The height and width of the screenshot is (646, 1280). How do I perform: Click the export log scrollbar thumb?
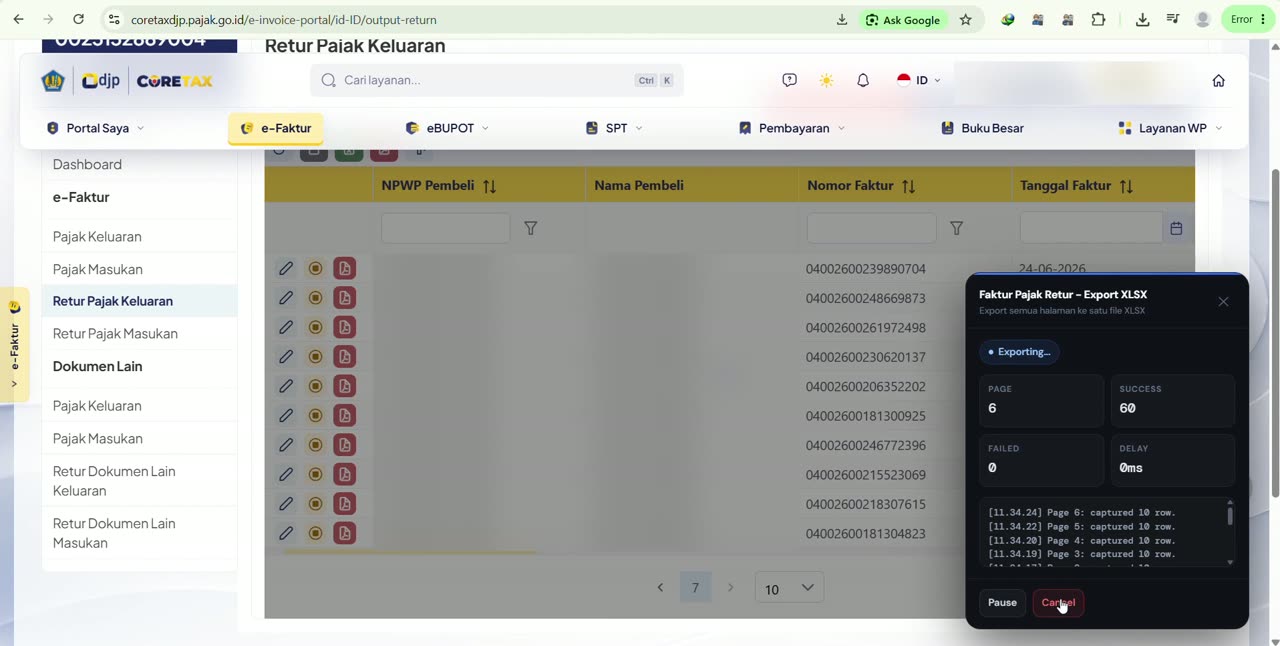coord(1230,516)
